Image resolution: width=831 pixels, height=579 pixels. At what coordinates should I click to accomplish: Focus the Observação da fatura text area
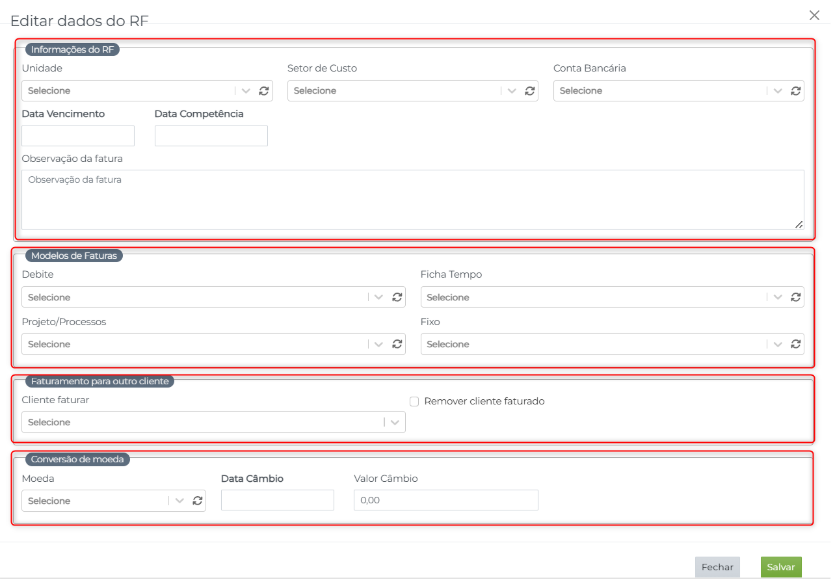click(413, 200)
